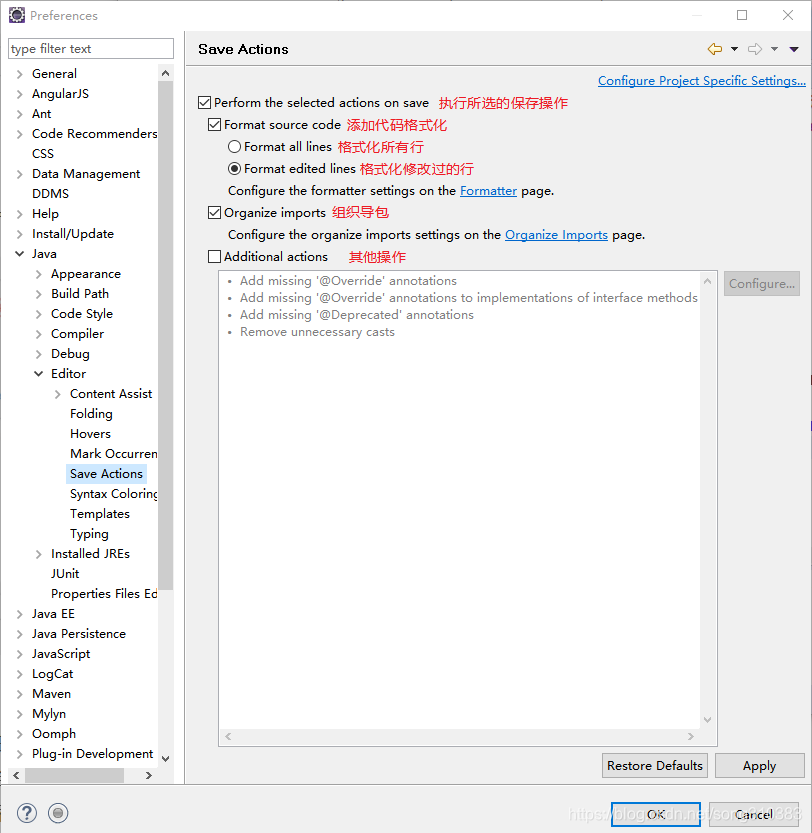Image resolution: width=812 pixels, height=833 pixels.
Task: Expand the AngularJS tree node
Action: pyautogui.click(x=20, y=94)
